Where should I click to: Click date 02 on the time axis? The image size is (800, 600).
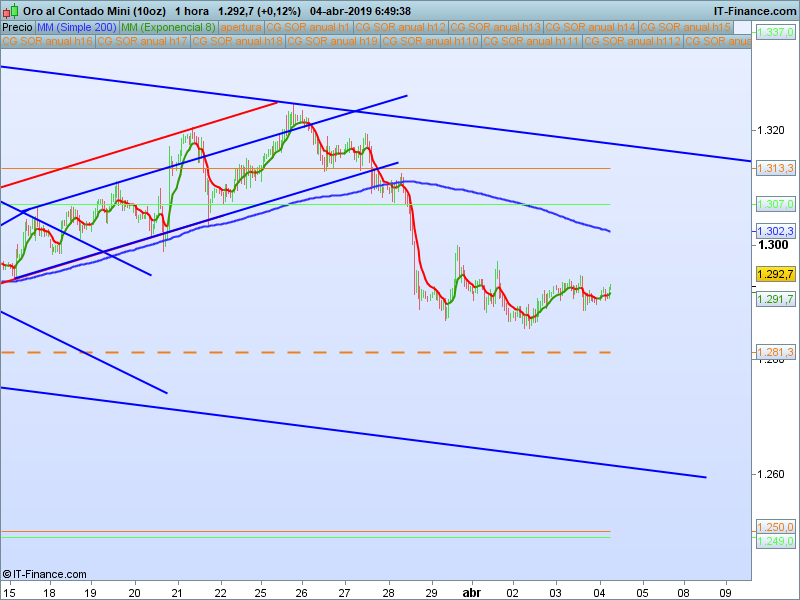pyautogui.click(x=513, y=593)
